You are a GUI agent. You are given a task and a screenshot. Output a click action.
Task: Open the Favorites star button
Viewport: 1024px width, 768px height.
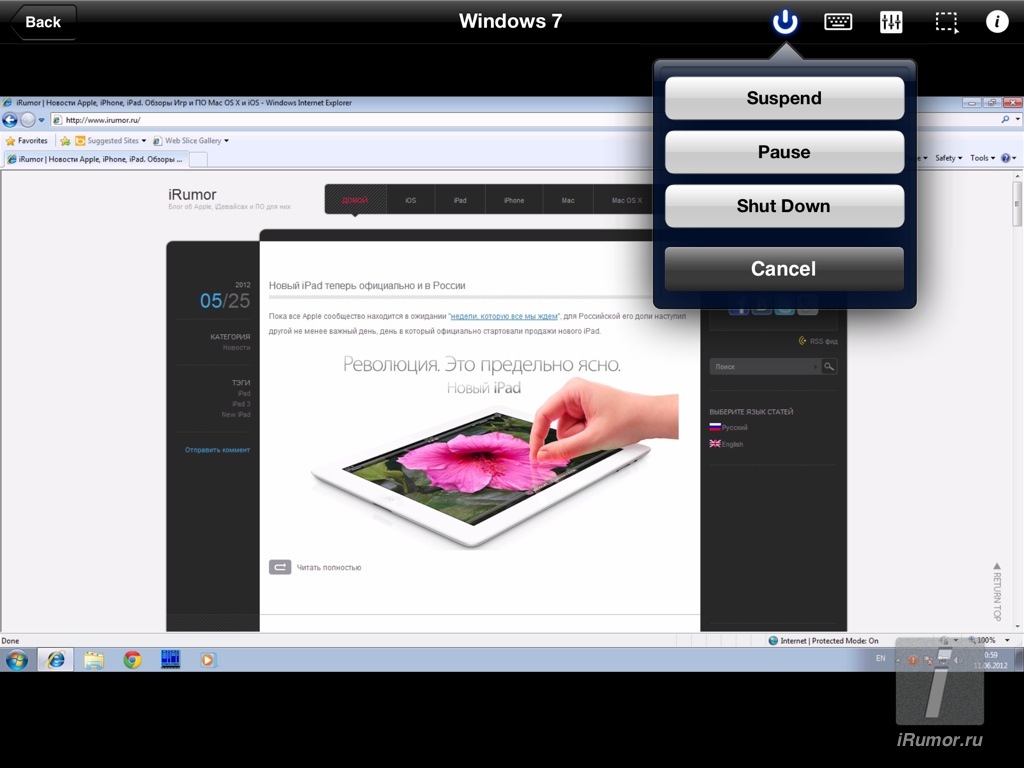27,140
